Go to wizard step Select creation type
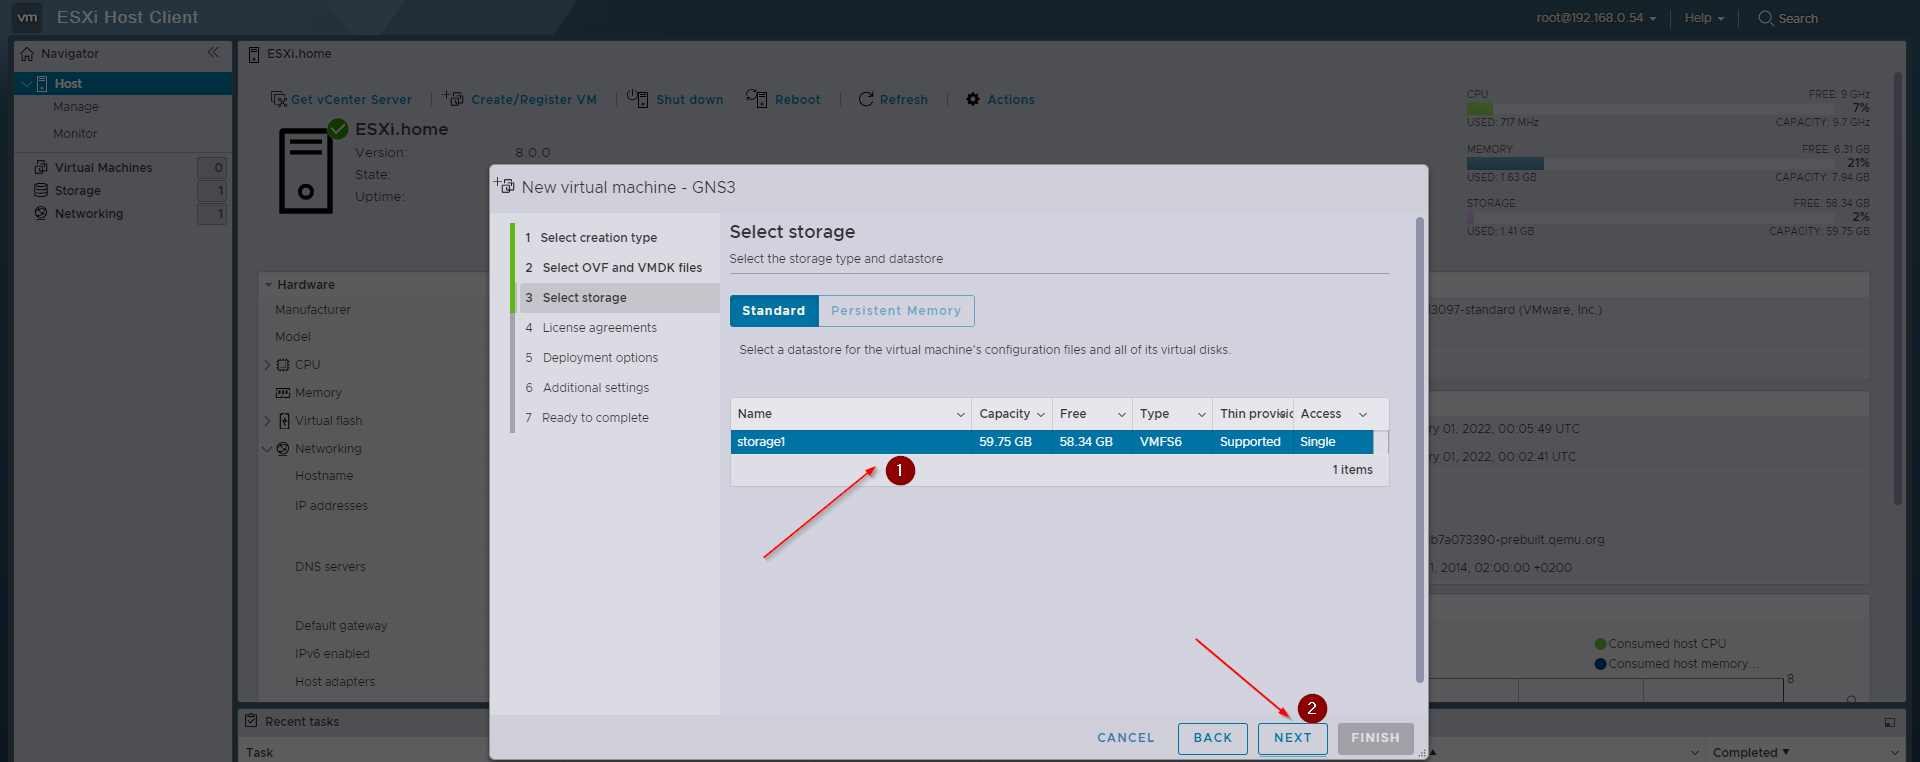This screenshot has height=762, width=1920. click(x=598, y=238)
